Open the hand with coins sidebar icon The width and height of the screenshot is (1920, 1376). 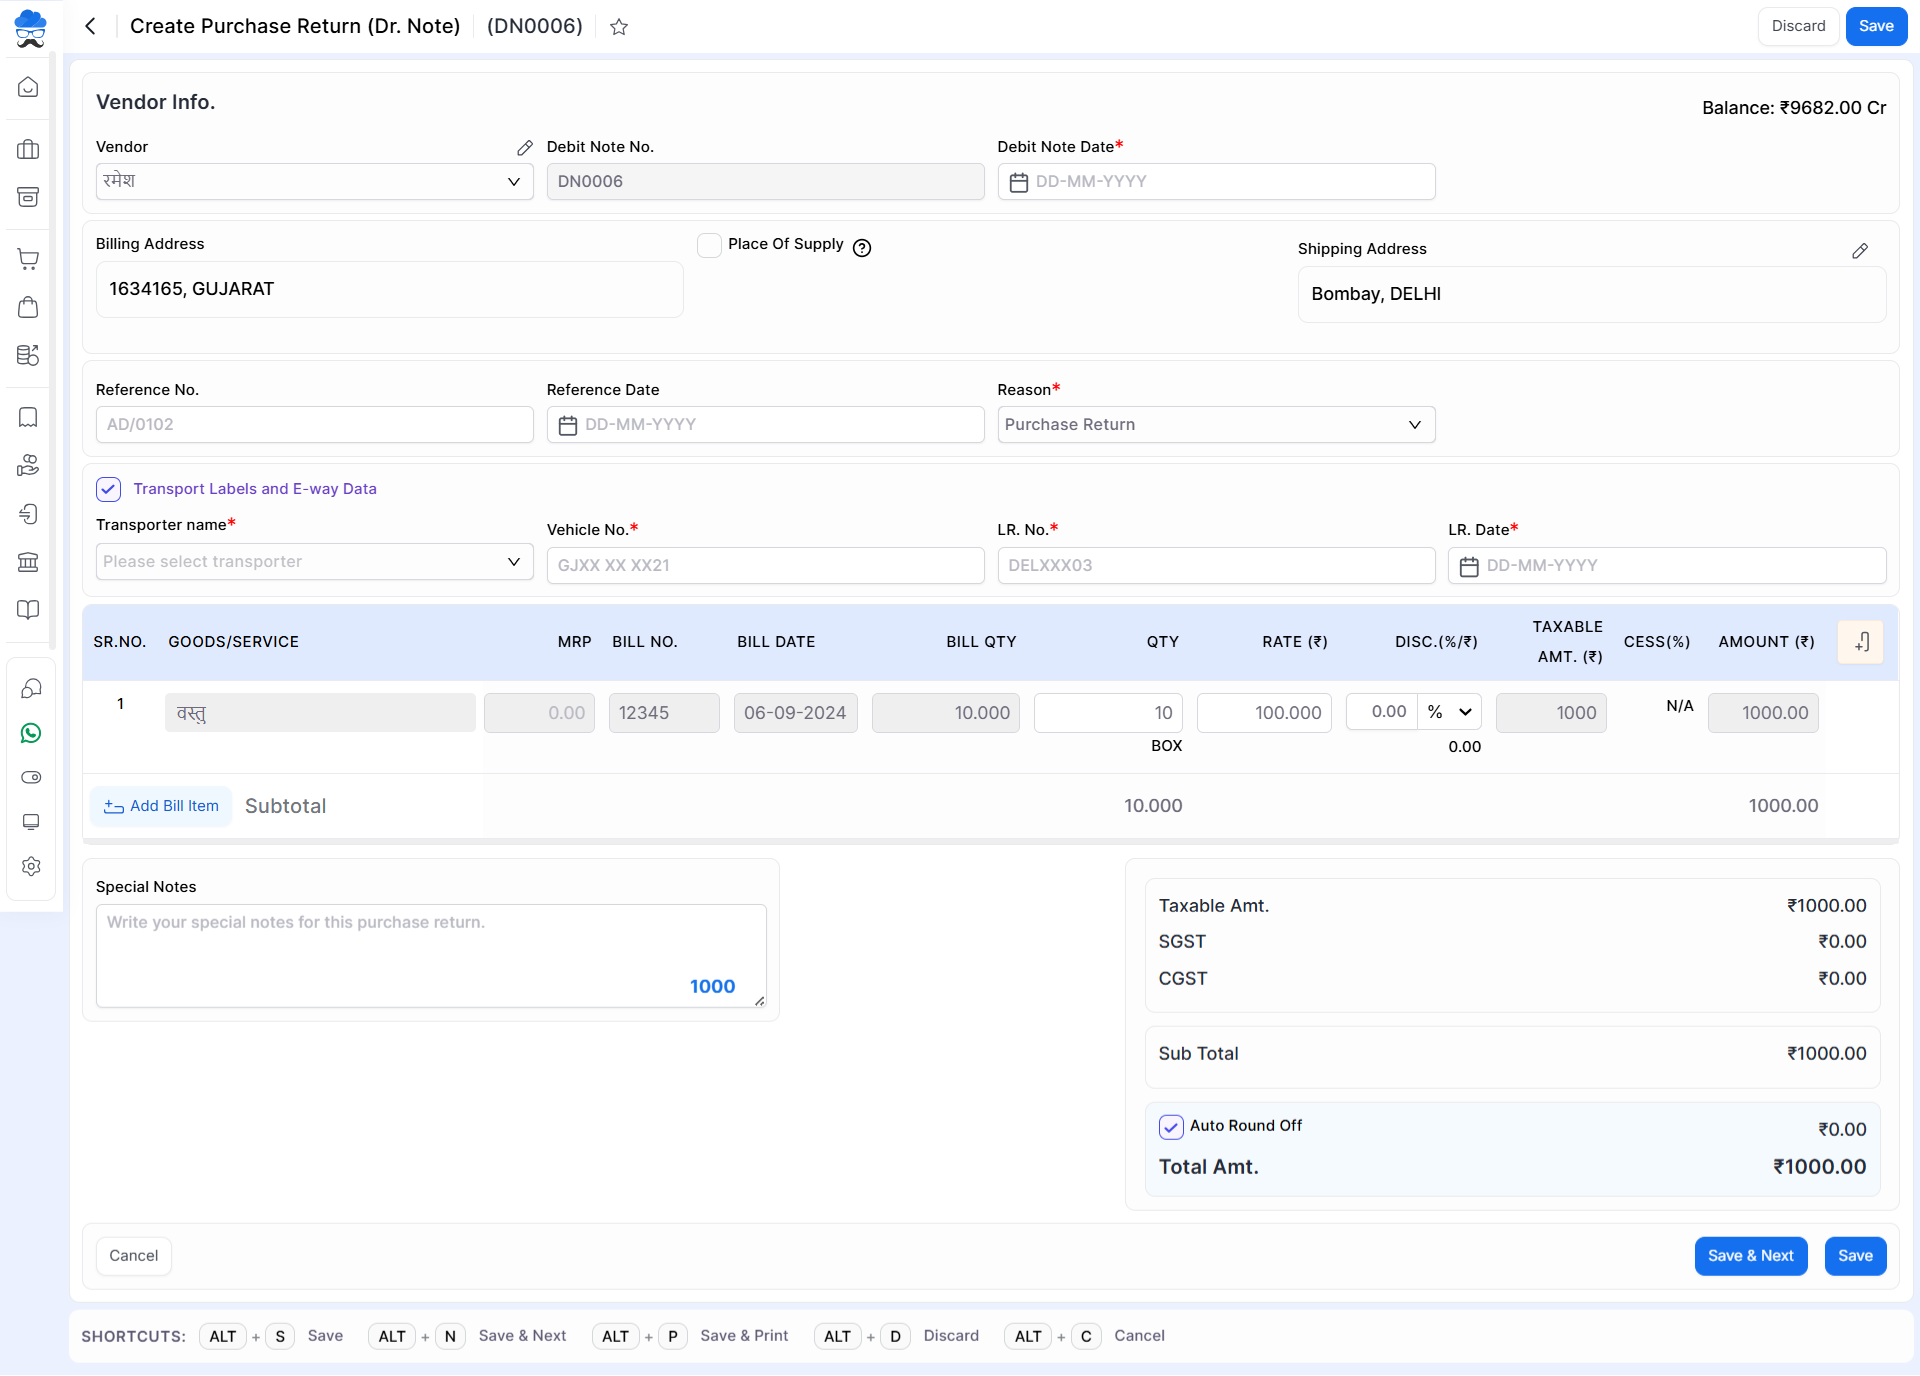[29, 465]
